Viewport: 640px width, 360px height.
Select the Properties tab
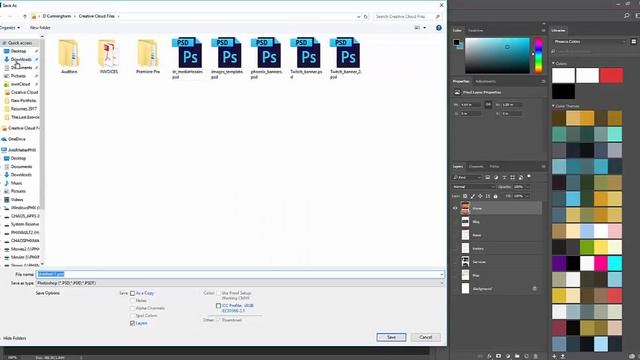[461, 81]
